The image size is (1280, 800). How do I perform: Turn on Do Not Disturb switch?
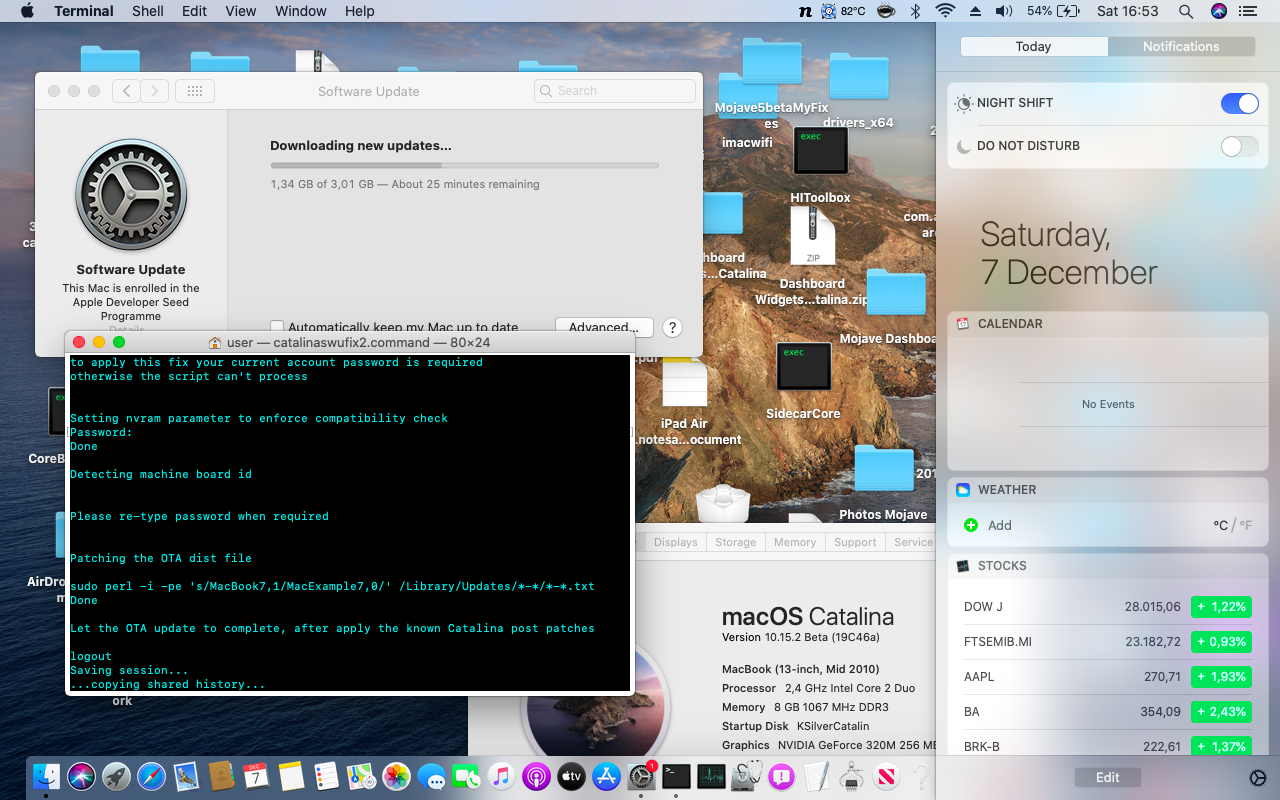[1240, 146]
